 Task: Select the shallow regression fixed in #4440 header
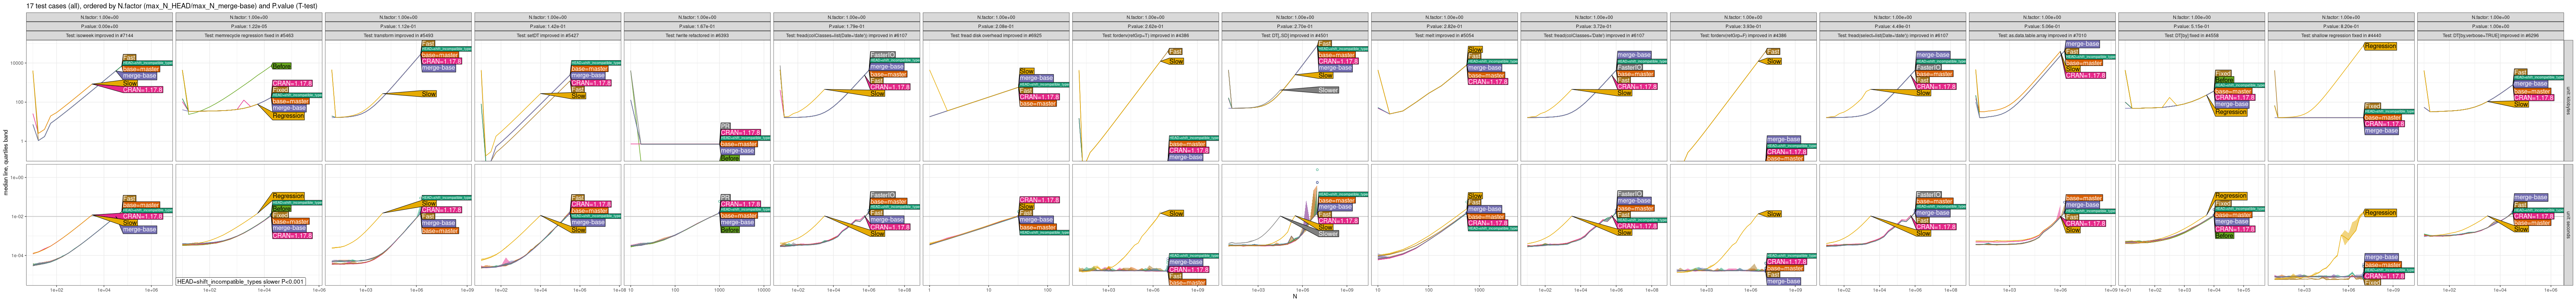(x=2339, y=35)
